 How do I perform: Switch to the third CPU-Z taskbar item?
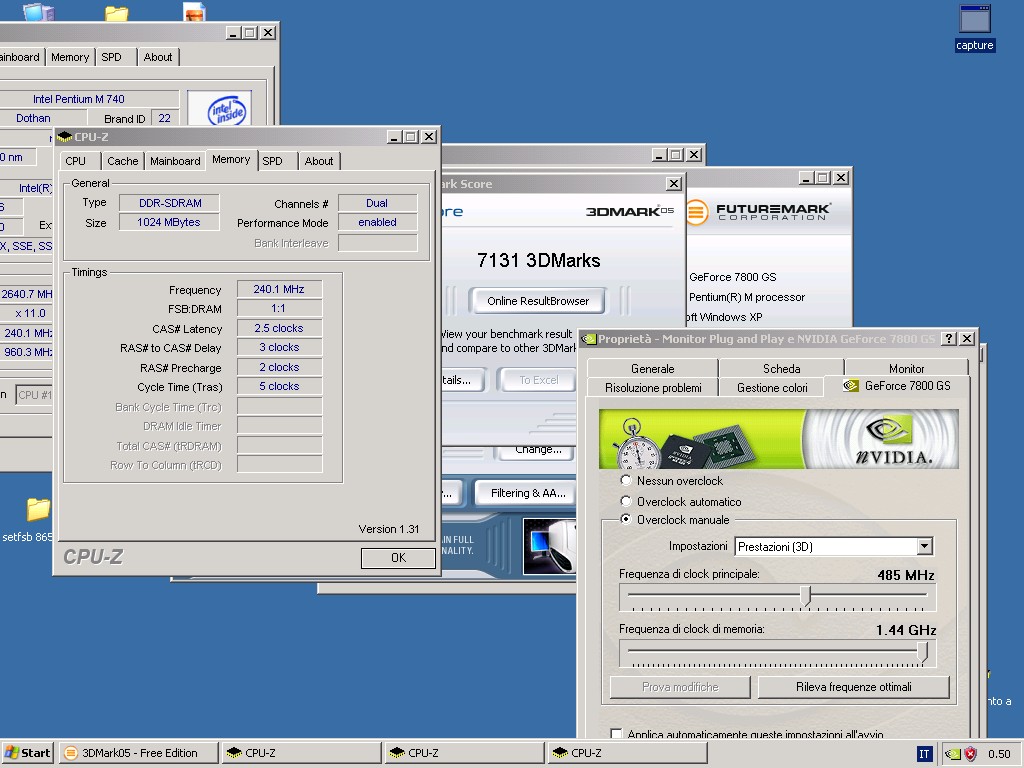tap(627, 753)
